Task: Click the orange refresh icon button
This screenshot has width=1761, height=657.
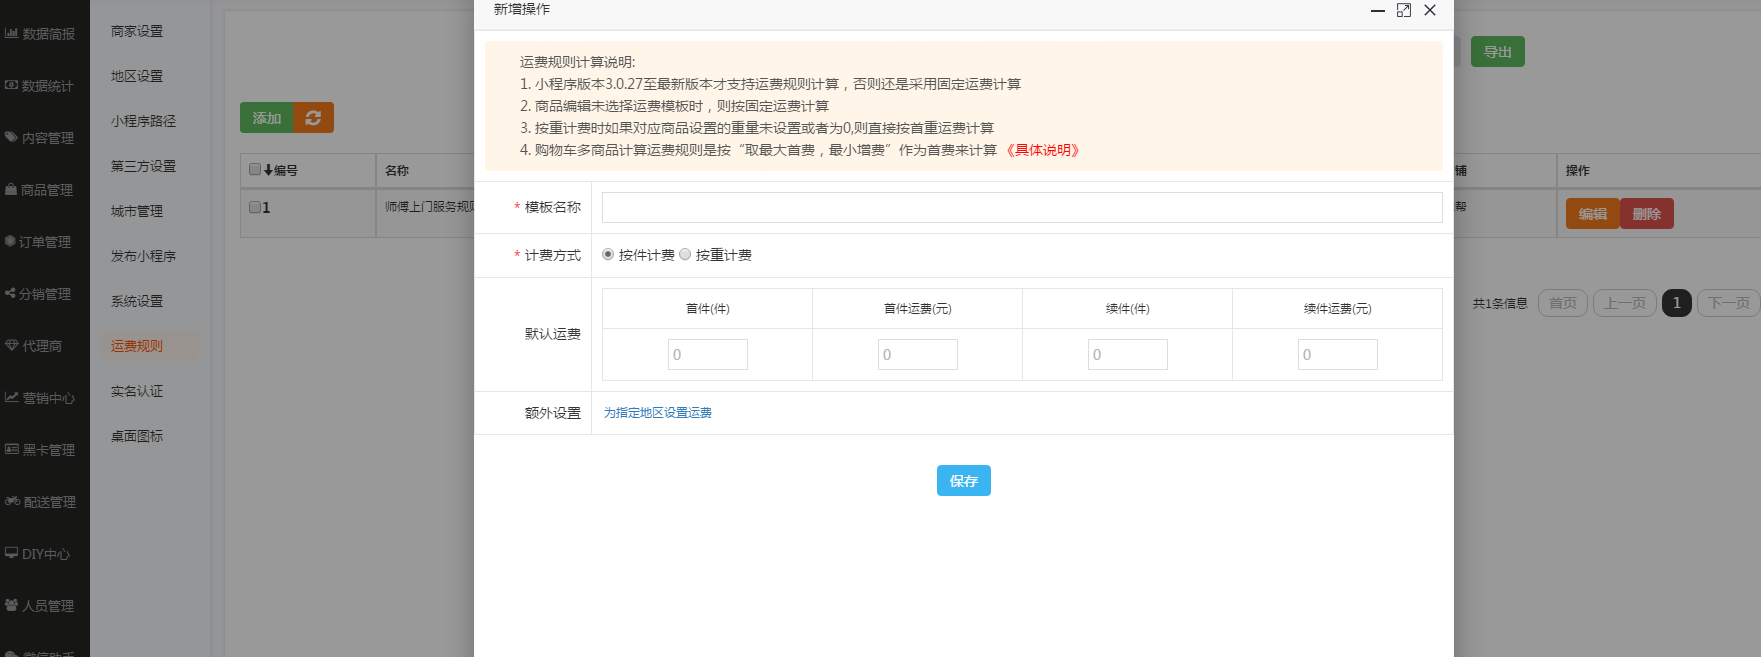Action: tap(313, 118)
